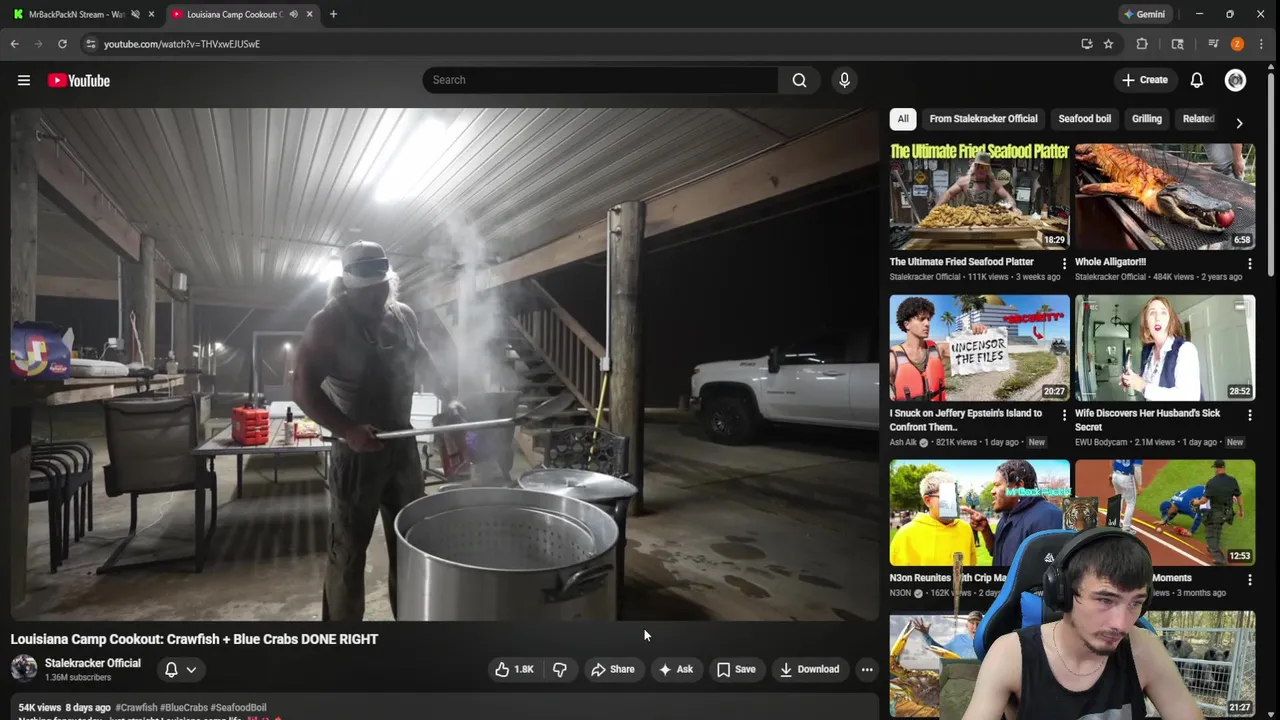This screenshot has width=1280, height=720.
Task: Click the video player area
Action: point(444,364)
